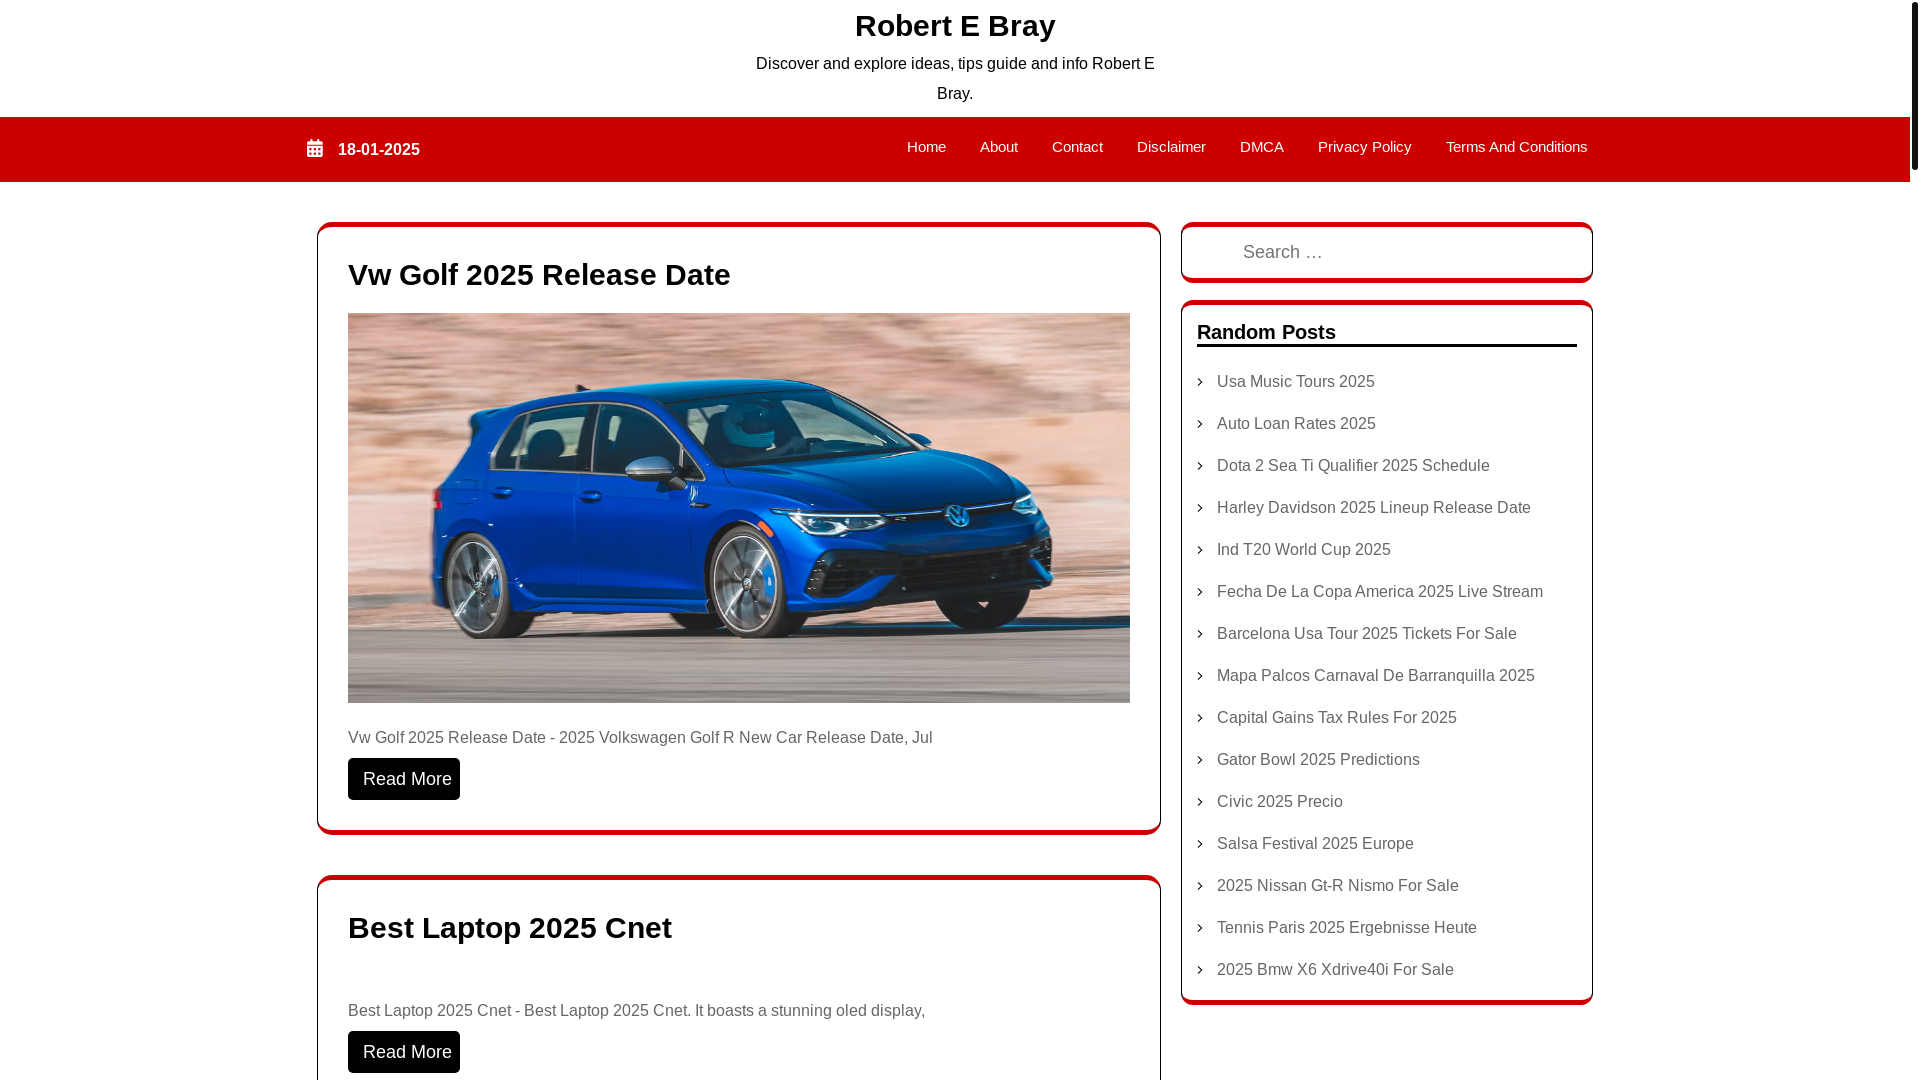Open Terms And Conditions page
Screen dimensions: 1920x1080
[x=1516, y=147]
